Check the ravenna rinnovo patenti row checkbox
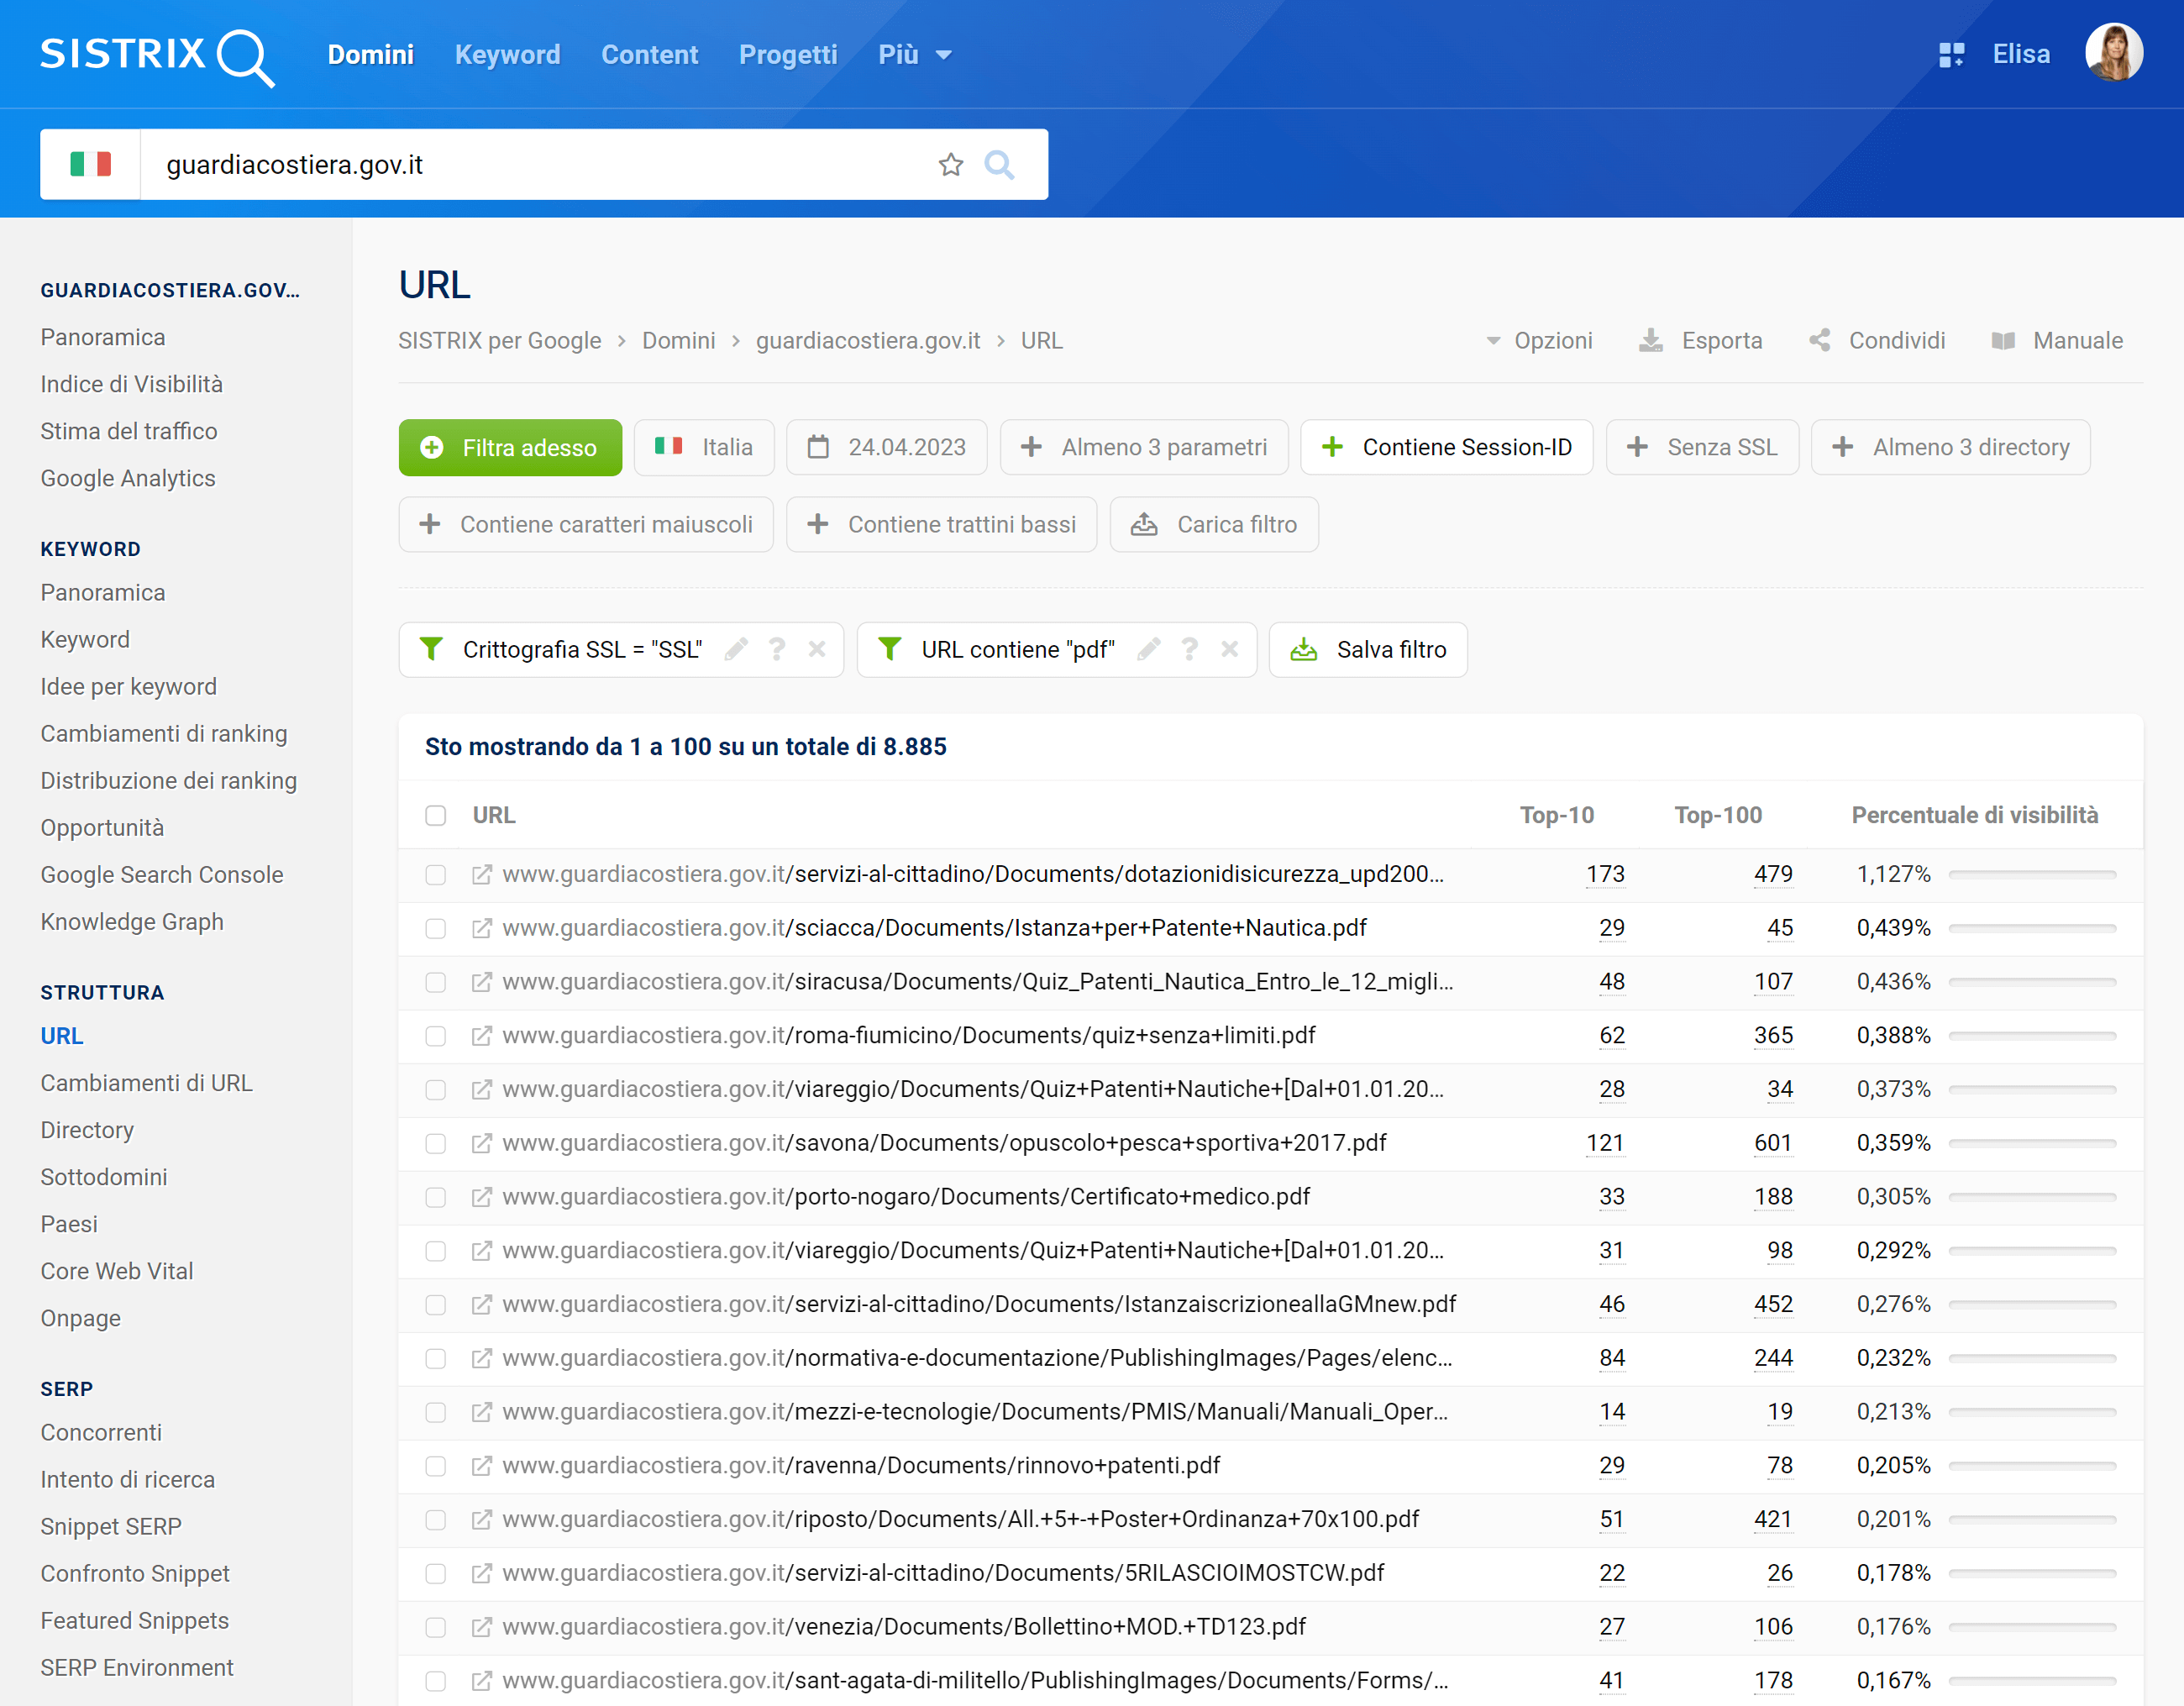This screenshot has width=2184, height=1706. [435, 1467]
